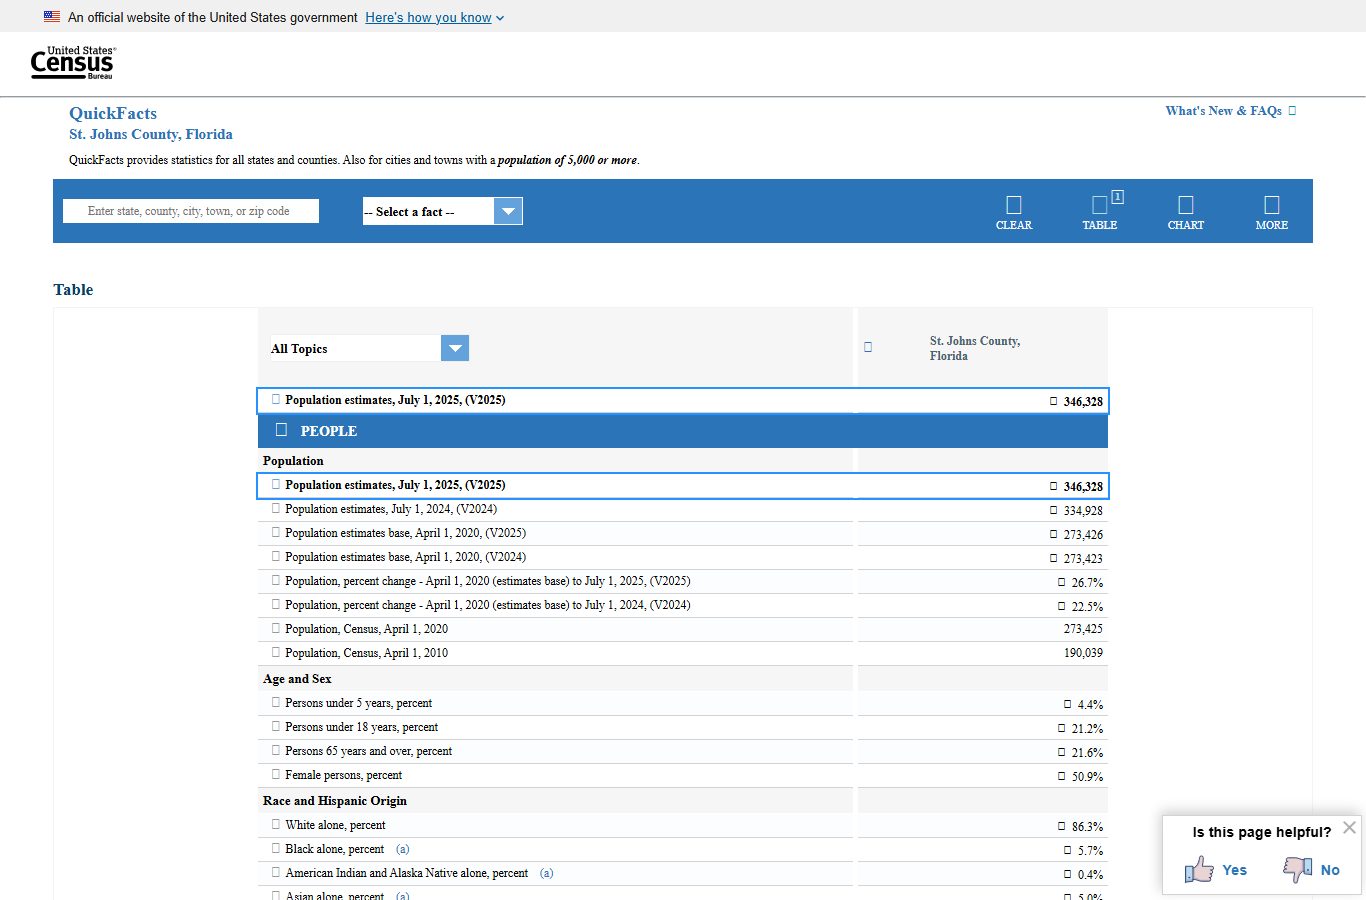Click the 'What's New & FAQs' link
Image resolution: width=1366 pixels, height=900 pixels.
point(1230,111)
